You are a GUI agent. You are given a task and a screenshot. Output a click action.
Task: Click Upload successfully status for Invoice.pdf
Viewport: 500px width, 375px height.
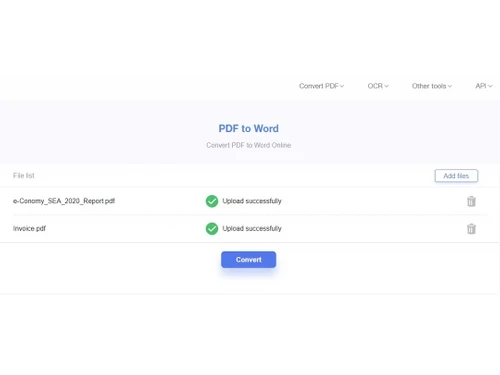point(252,229)
